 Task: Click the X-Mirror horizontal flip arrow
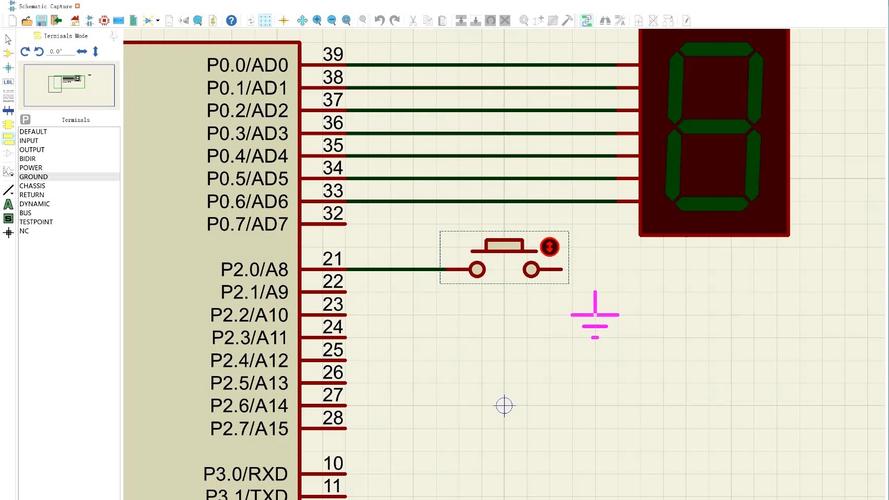tap(82, 52)
